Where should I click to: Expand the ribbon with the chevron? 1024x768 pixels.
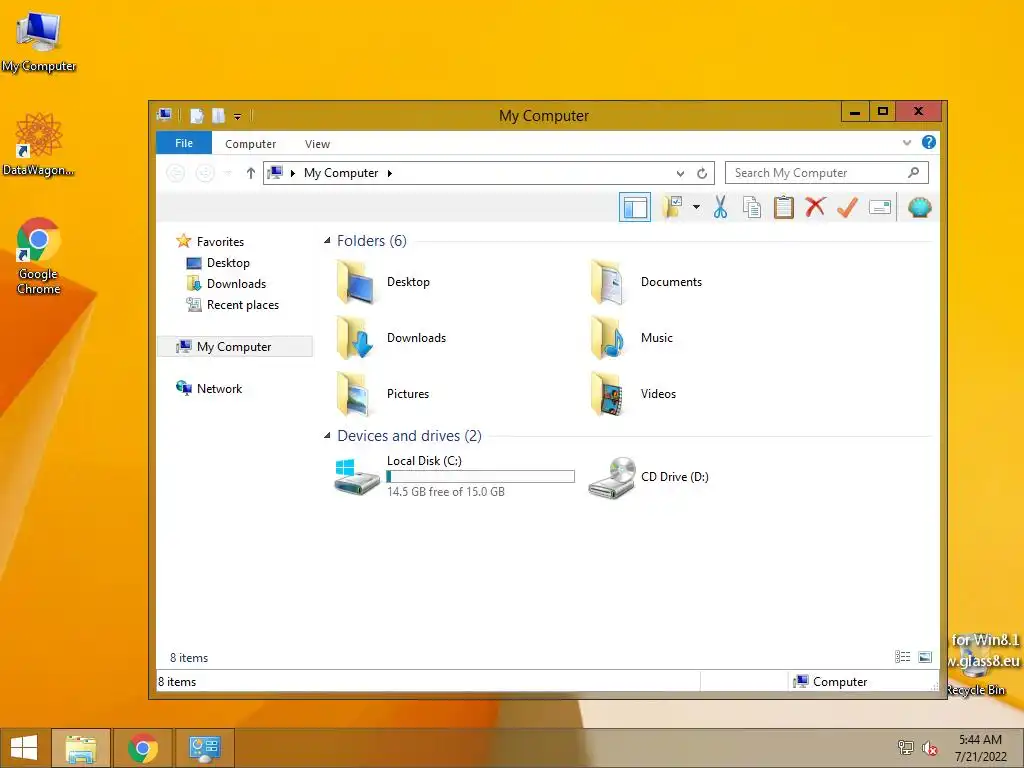[x=906, y=142]
